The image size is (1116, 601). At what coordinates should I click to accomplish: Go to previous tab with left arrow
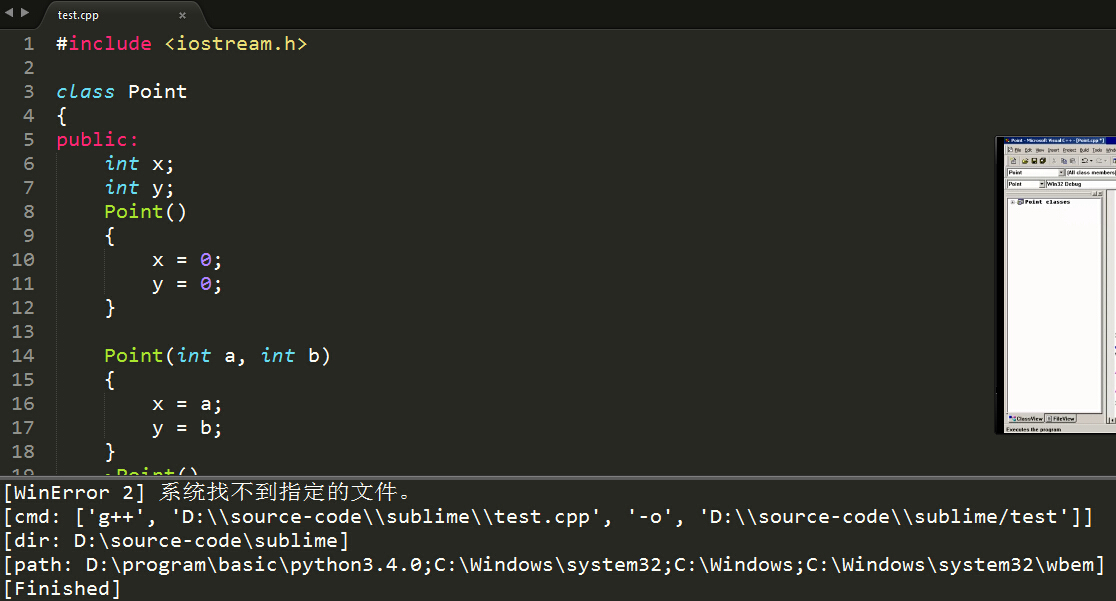pyautogui.click(x=9, y=12)
